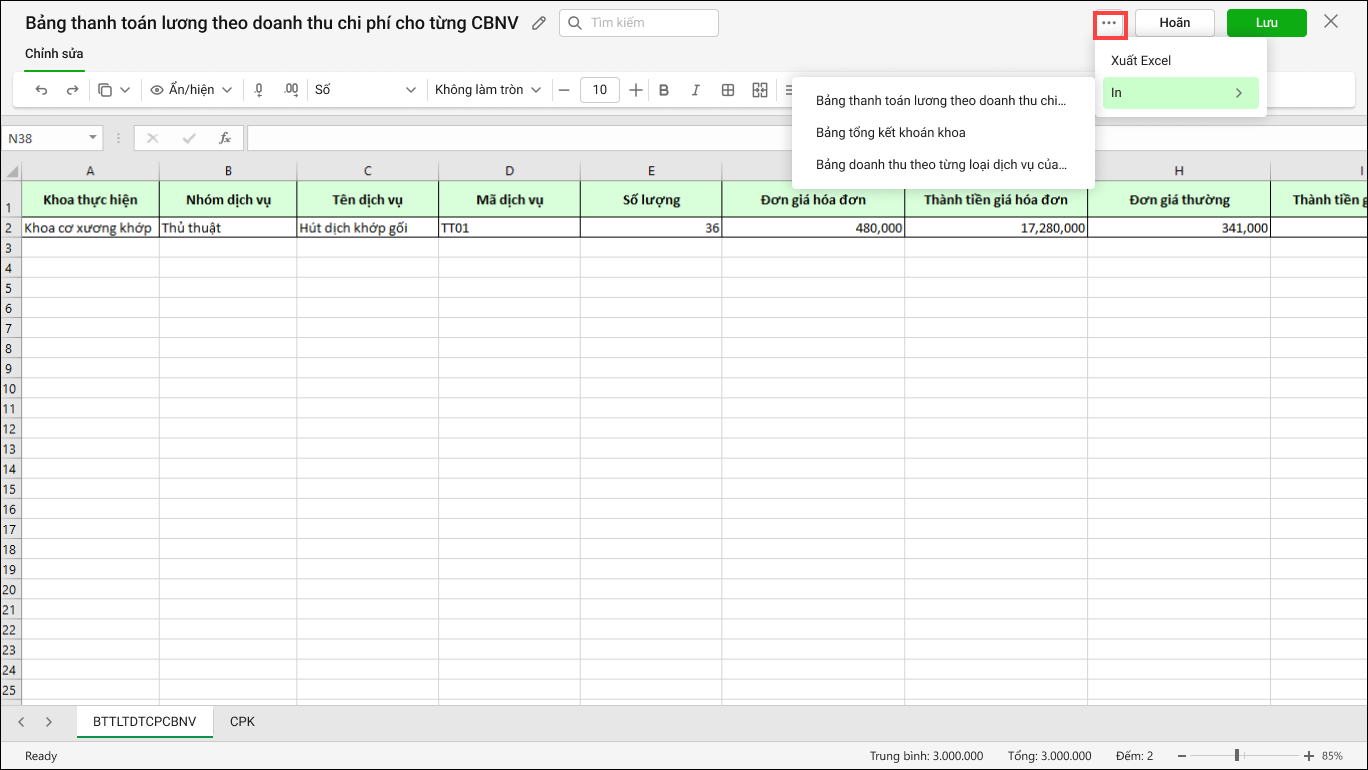The height and width of the screenshot is (770, 1368).
Task: Open the Ẩn/hiện visibility dropdown
Action: tap(191, 90)
